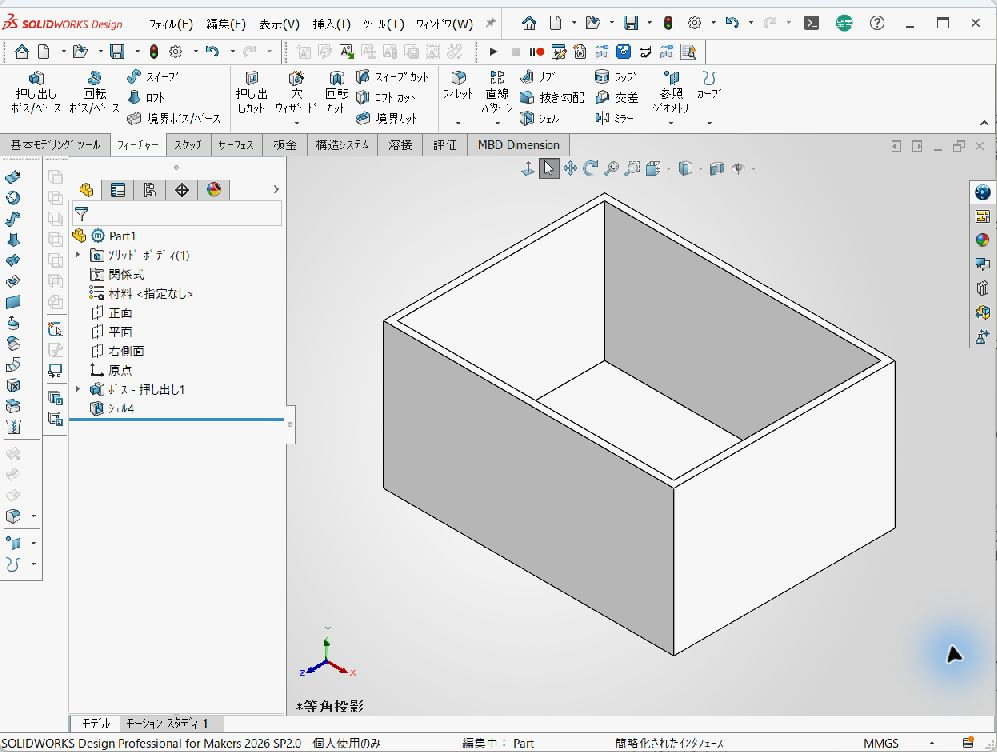Image resolution: width=997 pixels, height=752 pixels.
Task: Click the Extruded Cut tool
Action: tap(251, 92)
